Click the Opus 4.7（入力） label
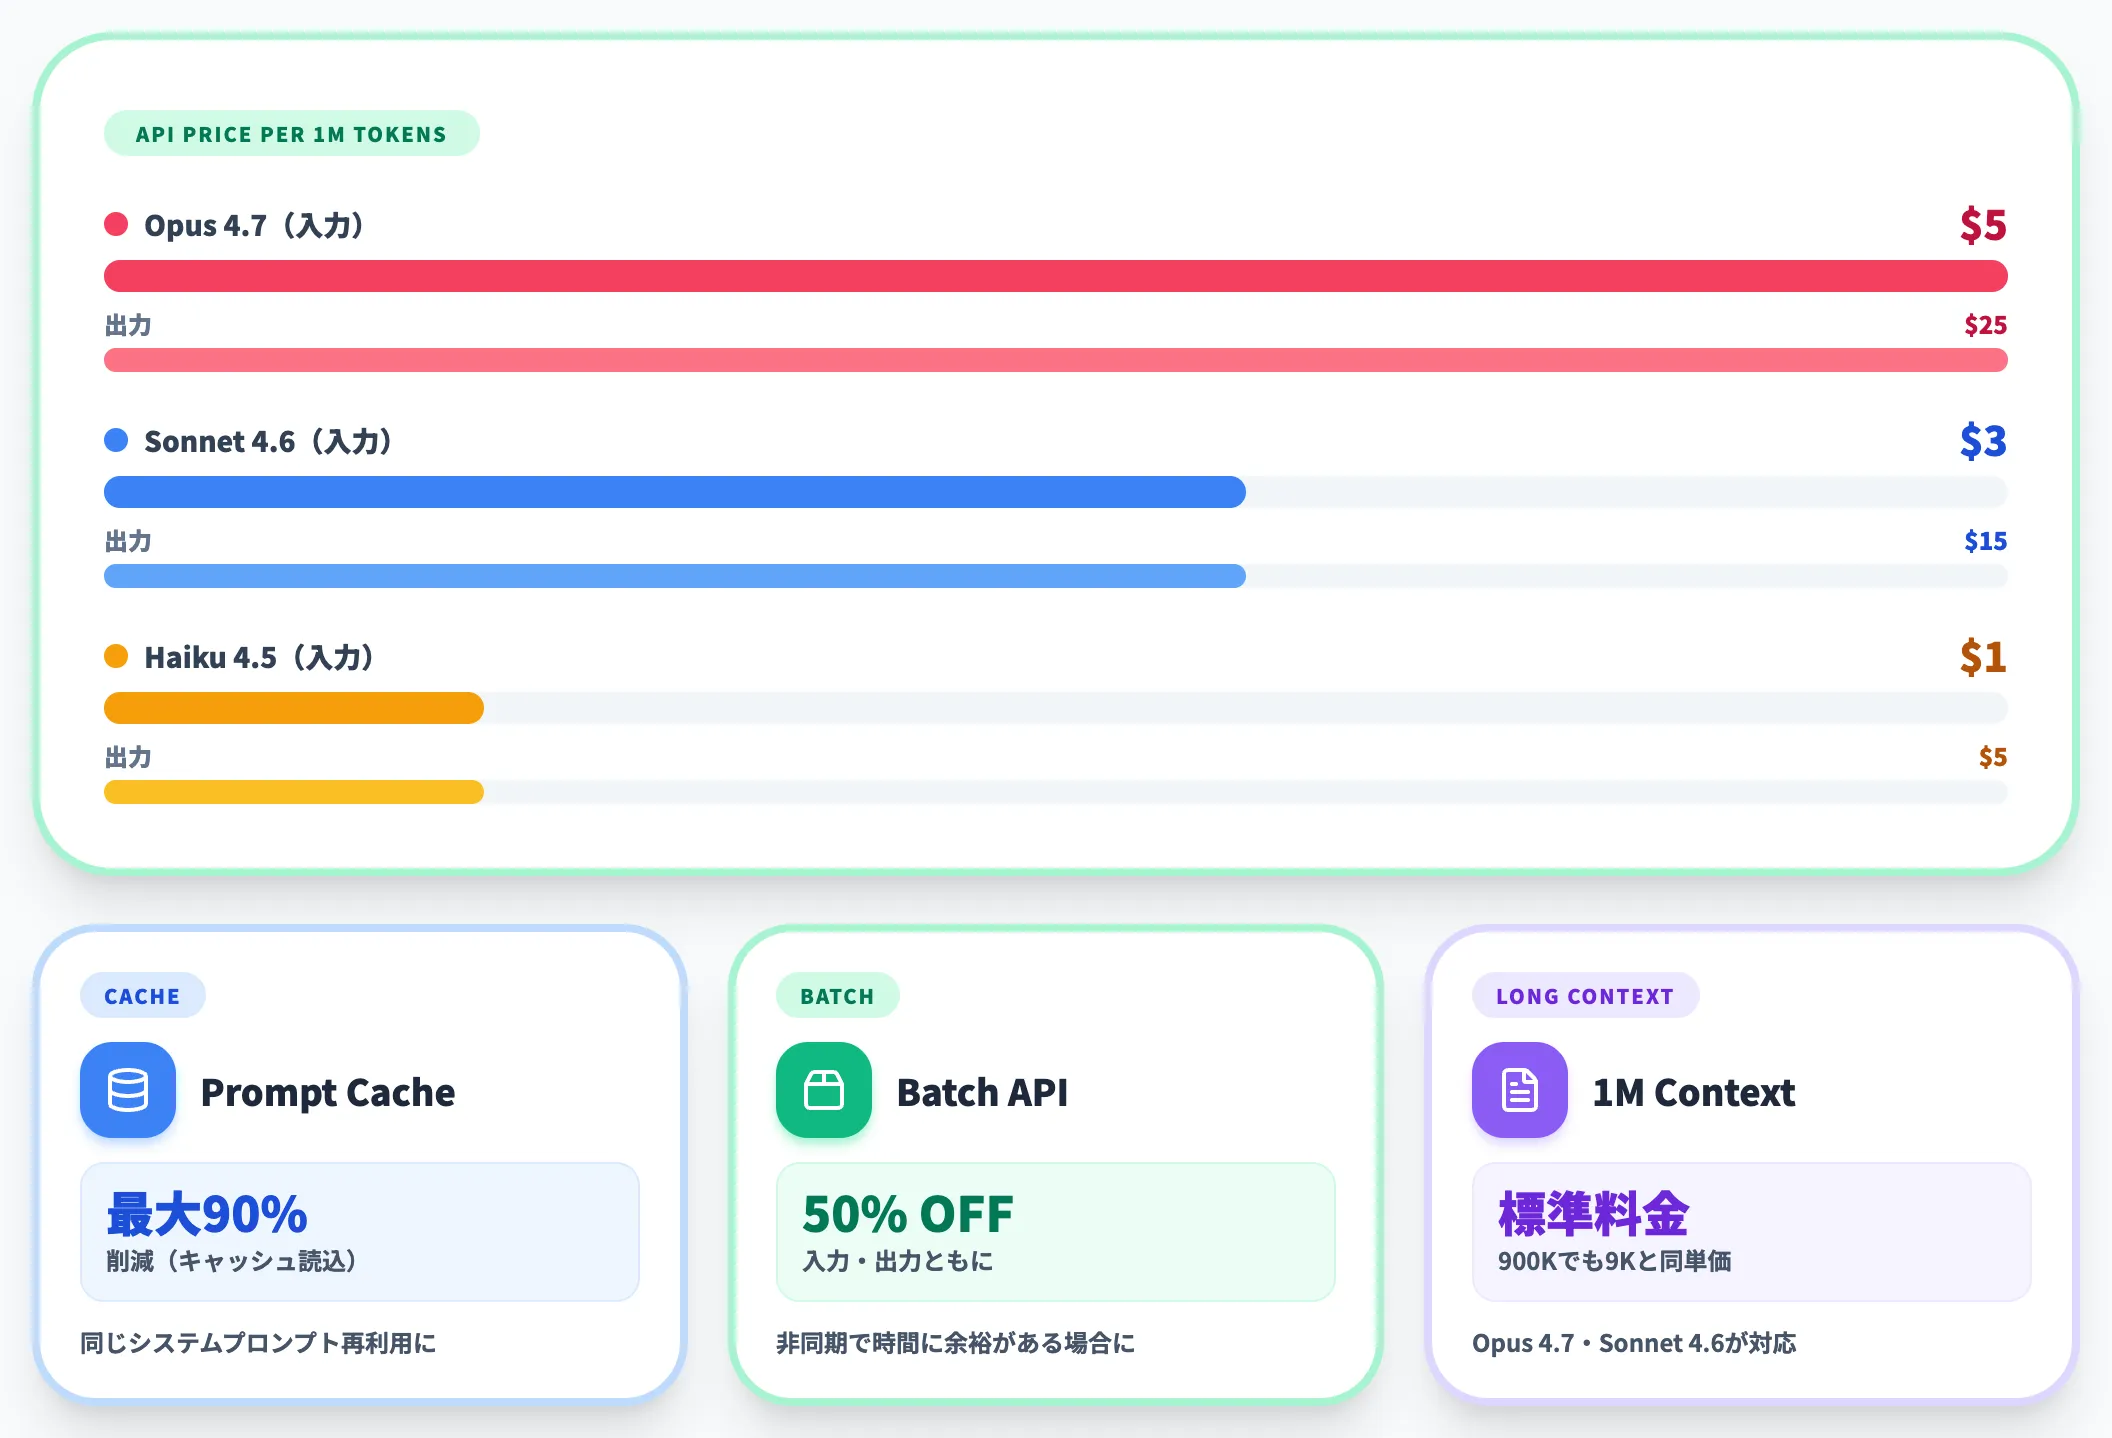Screen dimensions: 2112x1438 click(254, 225)
